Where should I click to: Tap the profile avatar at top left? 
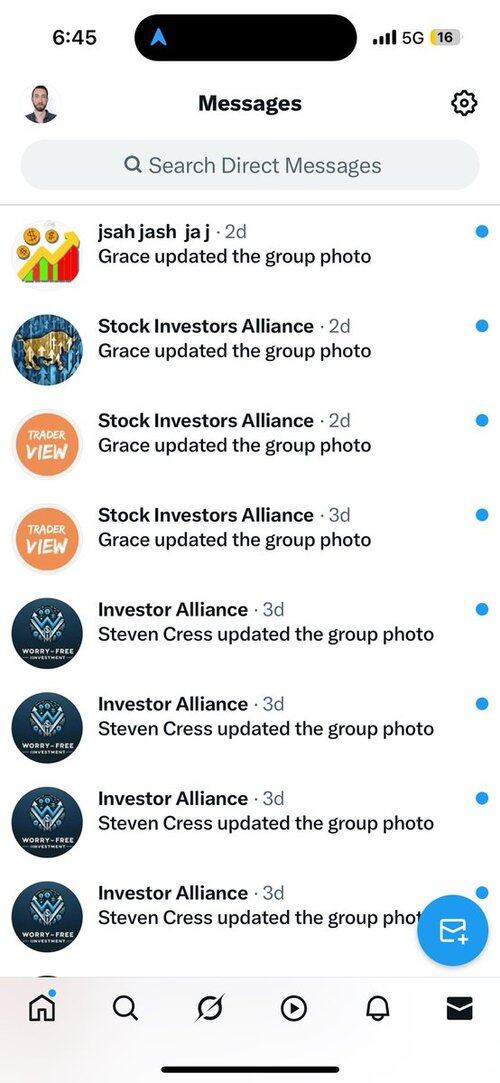pos(41,104)
